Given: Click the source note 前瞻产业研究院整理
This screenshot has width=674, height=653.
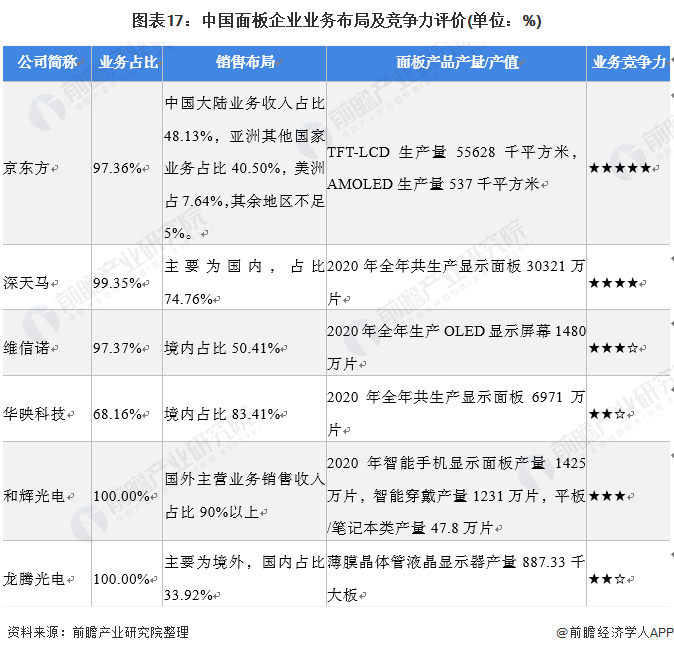Looking at the screenshot, I should tap(130, 632).
